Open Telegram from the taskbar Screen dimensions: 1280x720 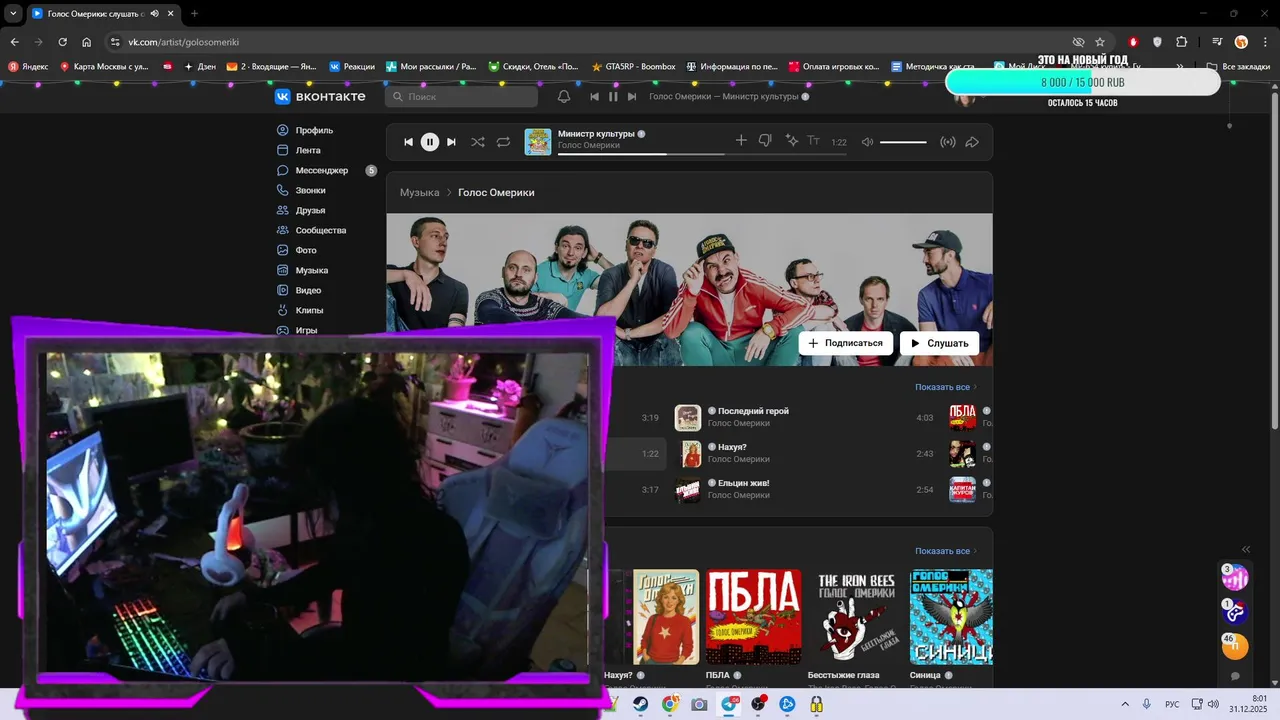[x=729, y=704]
